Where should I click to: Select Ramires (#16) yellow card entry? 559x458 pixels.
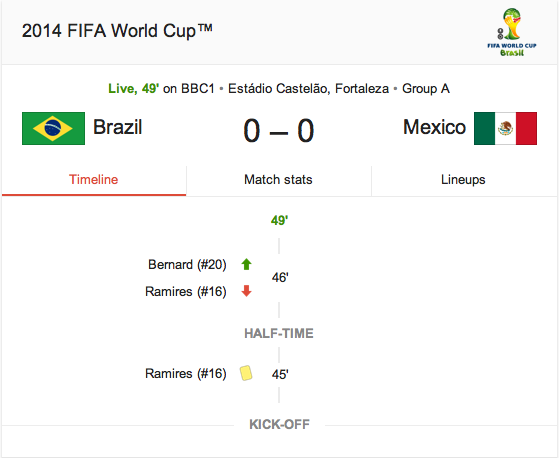[x=186, y=374]
